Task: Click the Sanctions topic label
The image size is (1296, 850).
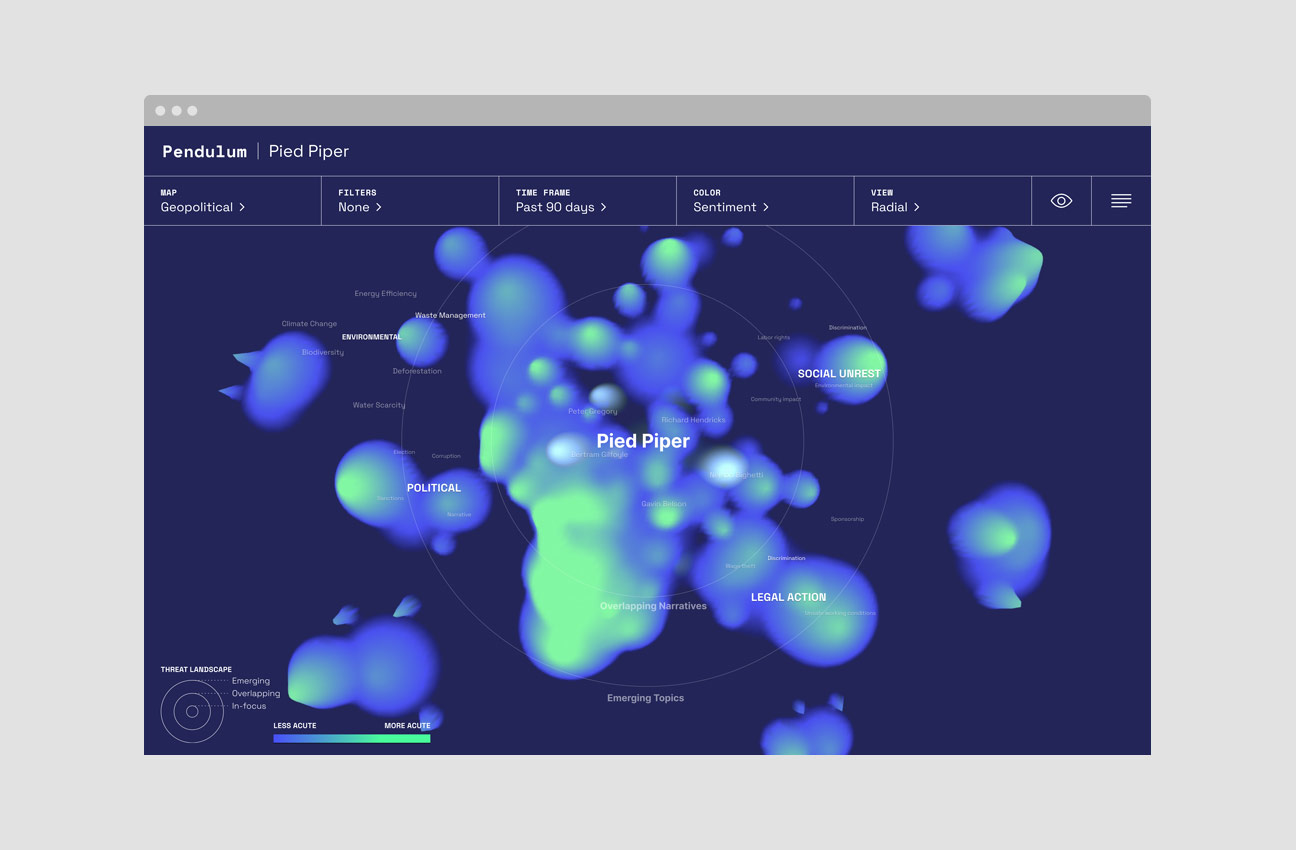Action: point(390,498)
